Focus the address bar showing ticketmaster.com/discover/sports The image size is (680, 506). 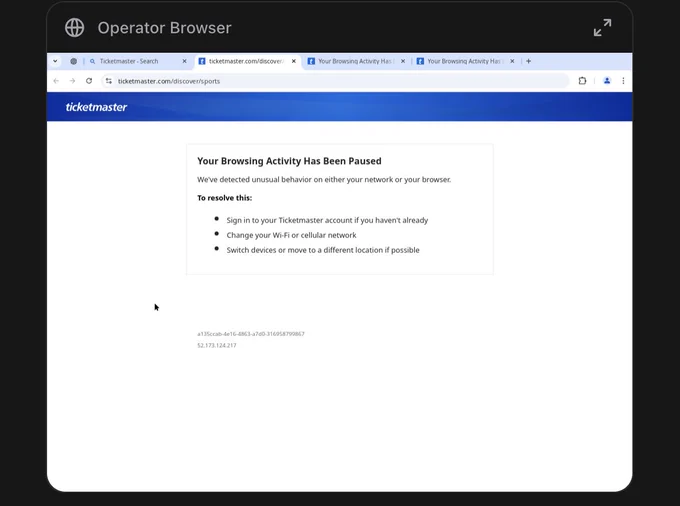pos(335,81)
